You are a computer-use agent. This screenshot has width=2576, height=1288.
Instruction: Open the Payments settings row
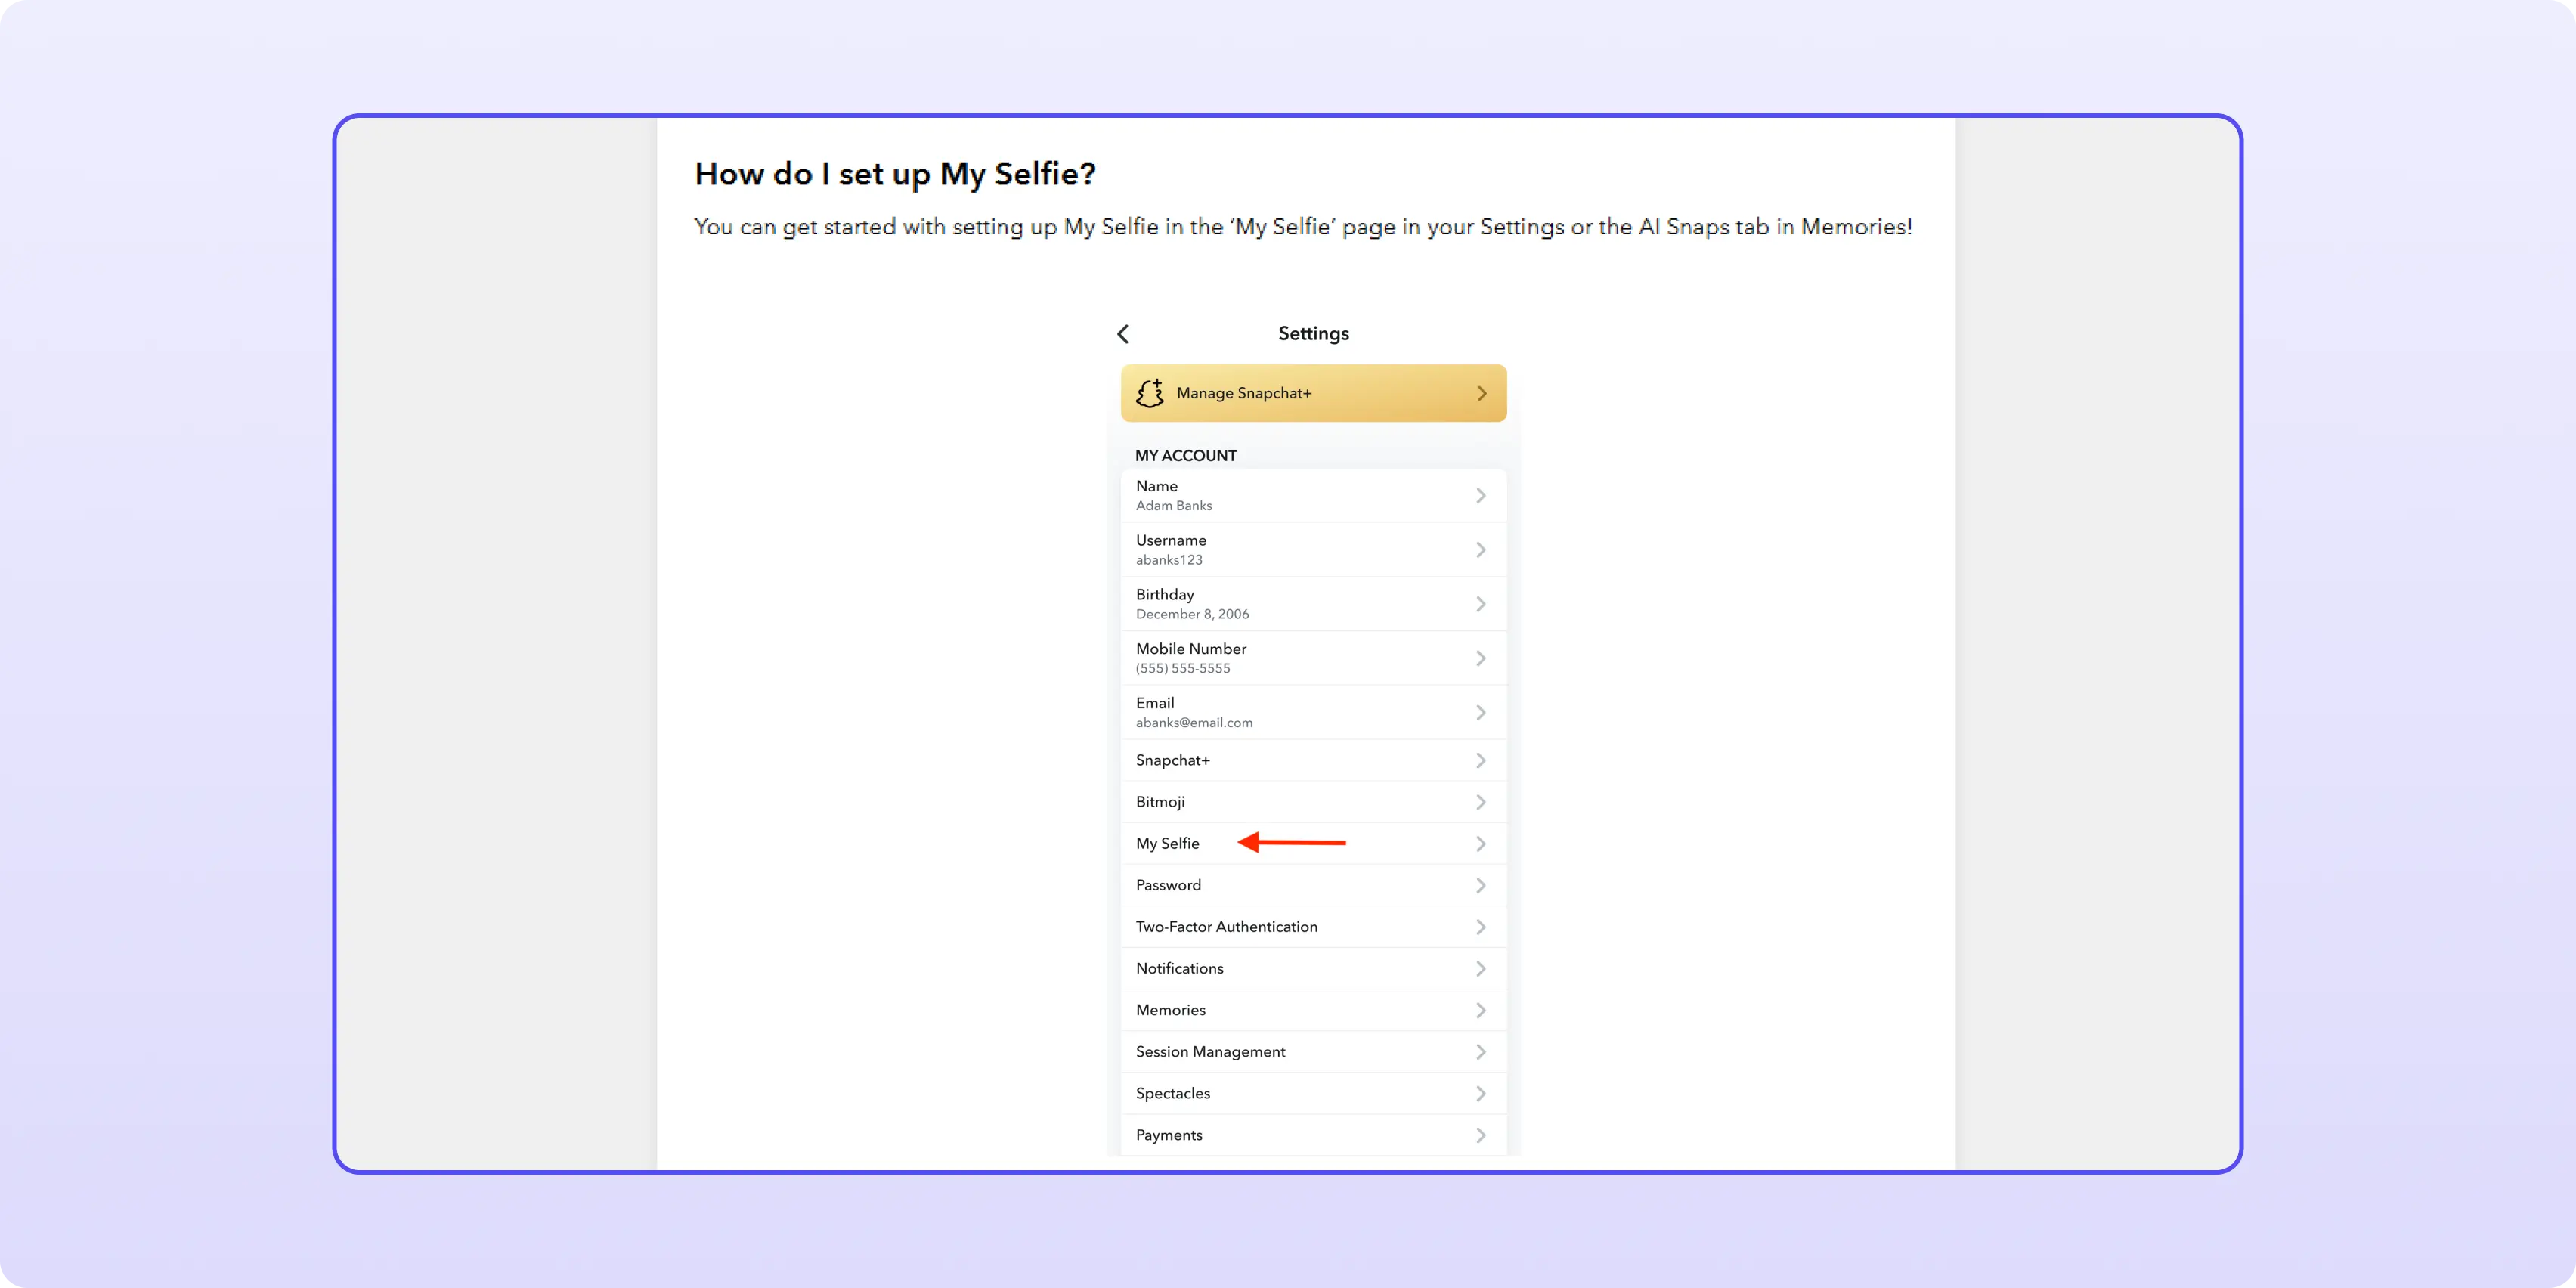[1313, 1136]
